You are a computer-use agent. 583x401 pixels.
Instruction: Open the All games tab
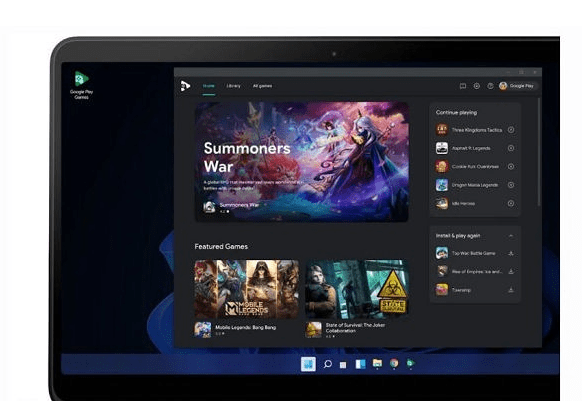pyautogui.click(x=262, y=86)
